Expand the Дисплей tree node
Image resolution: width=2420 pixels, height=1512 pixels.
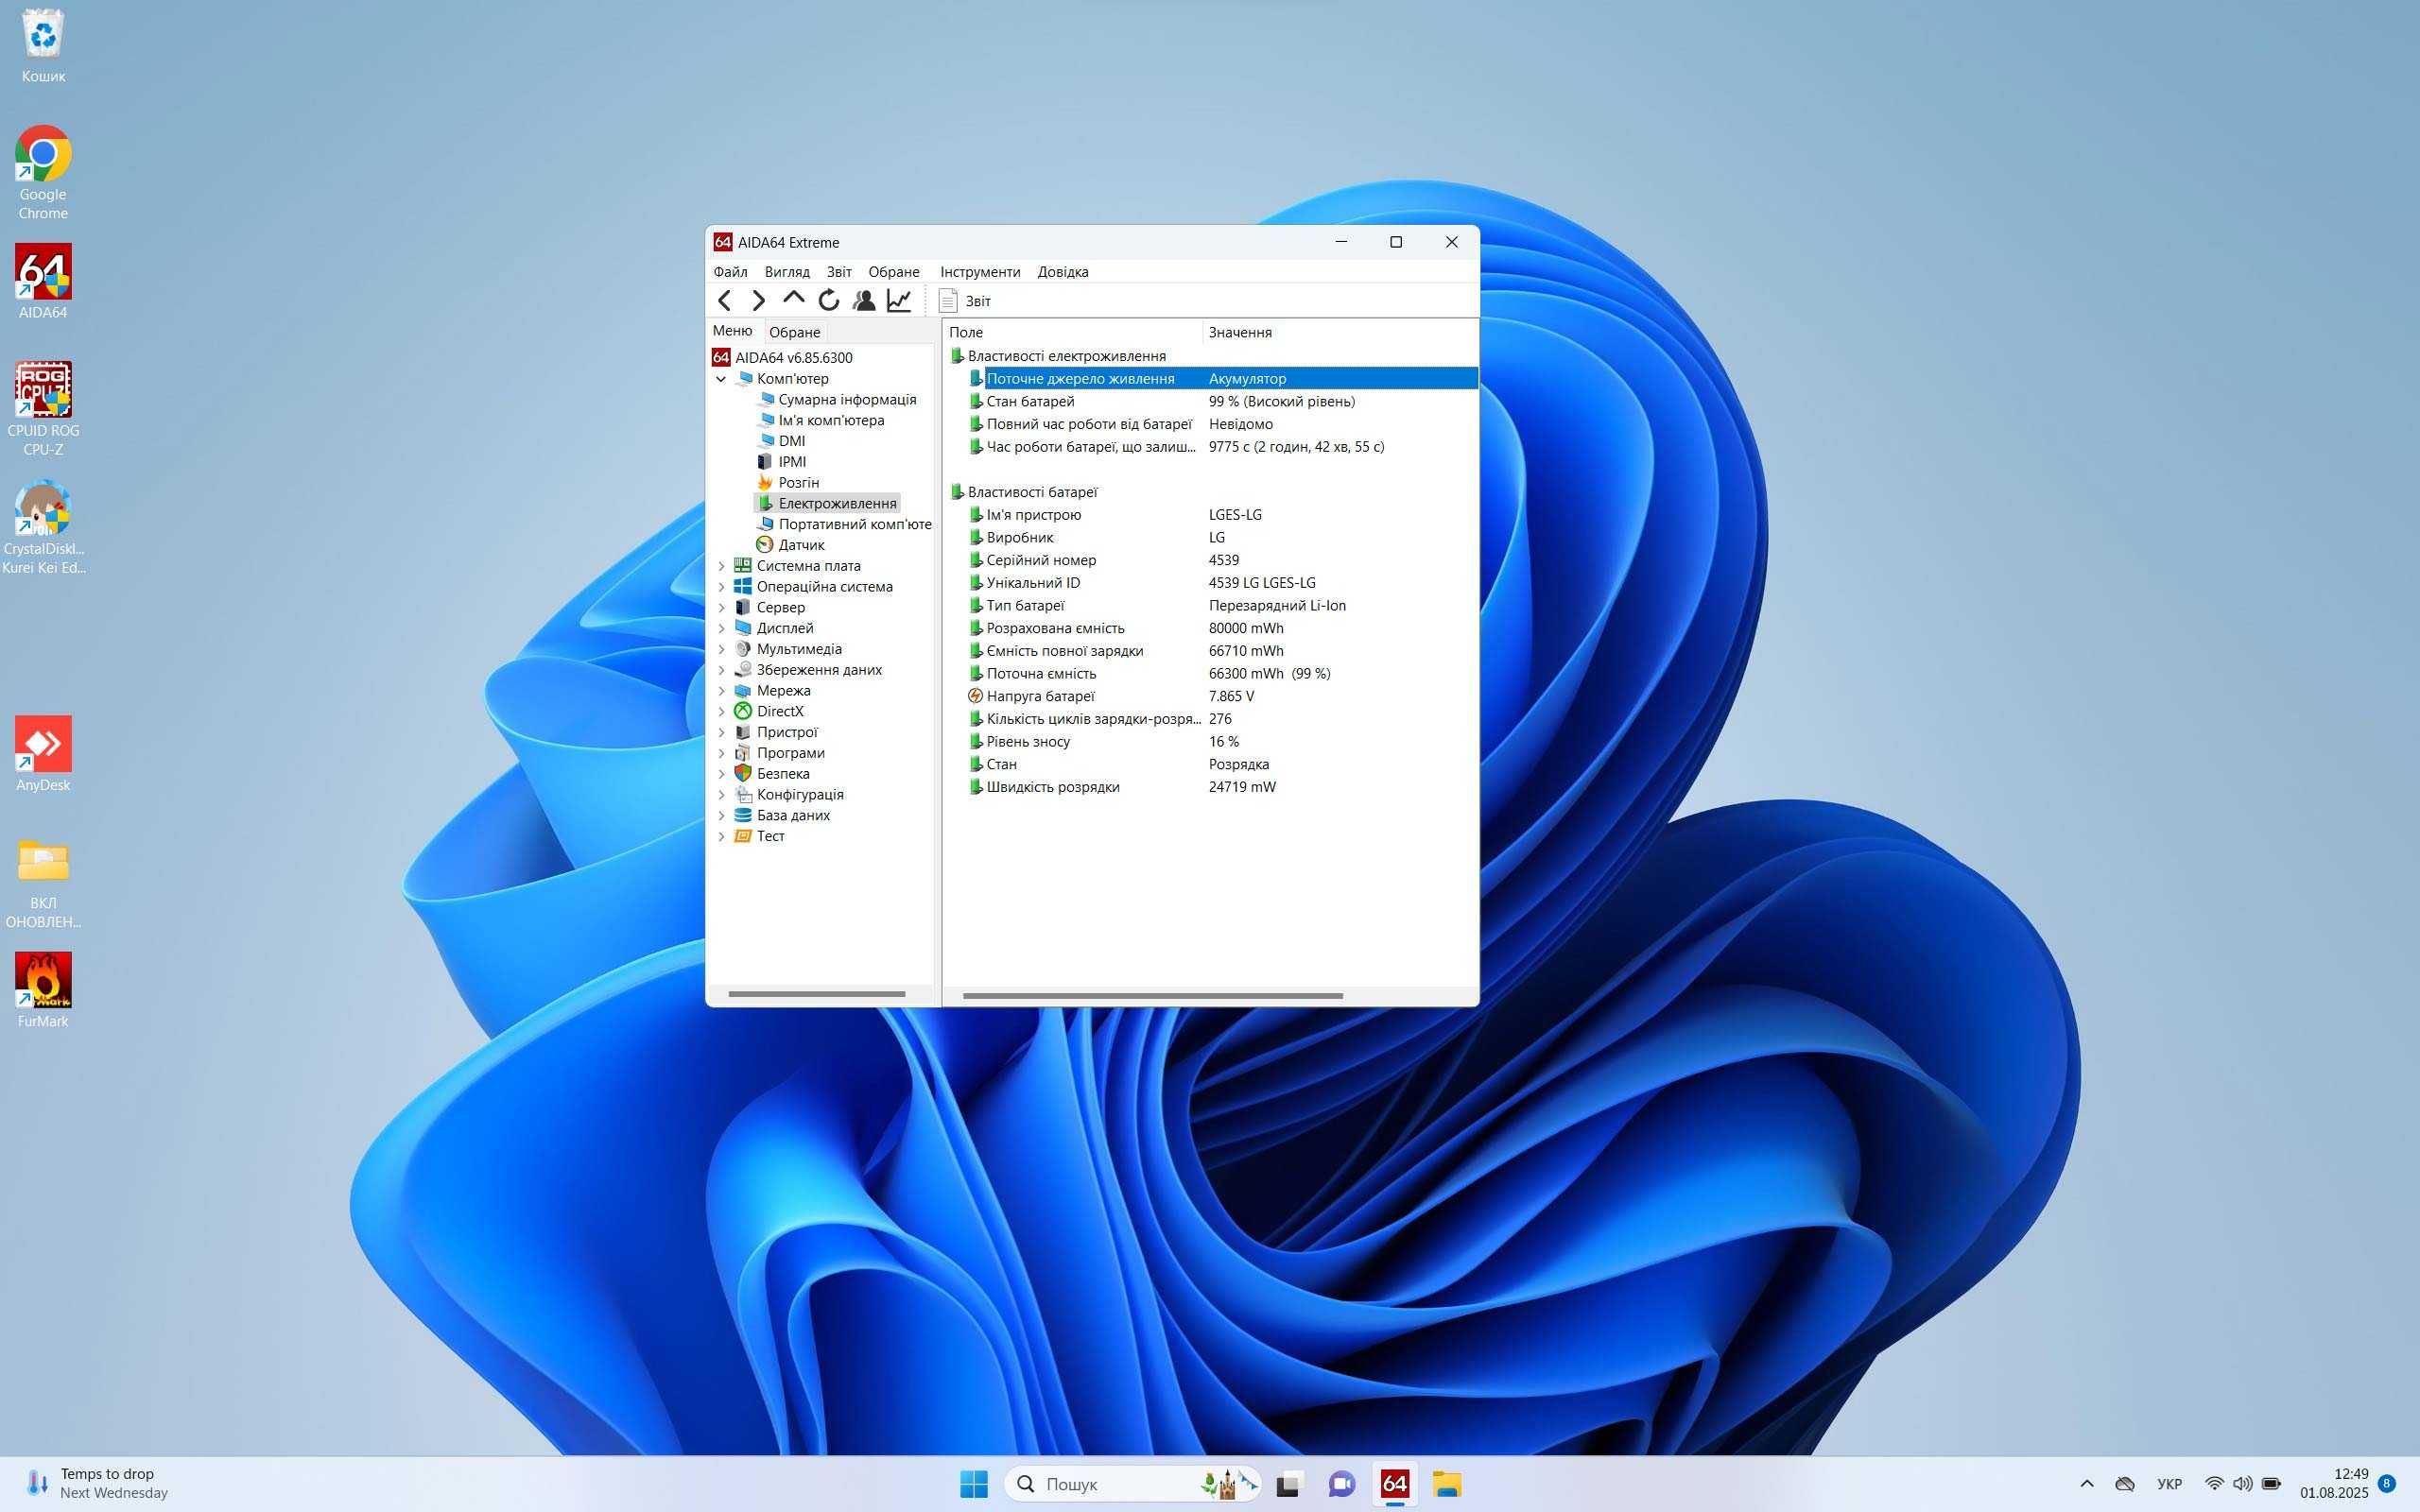coord(721,628)
